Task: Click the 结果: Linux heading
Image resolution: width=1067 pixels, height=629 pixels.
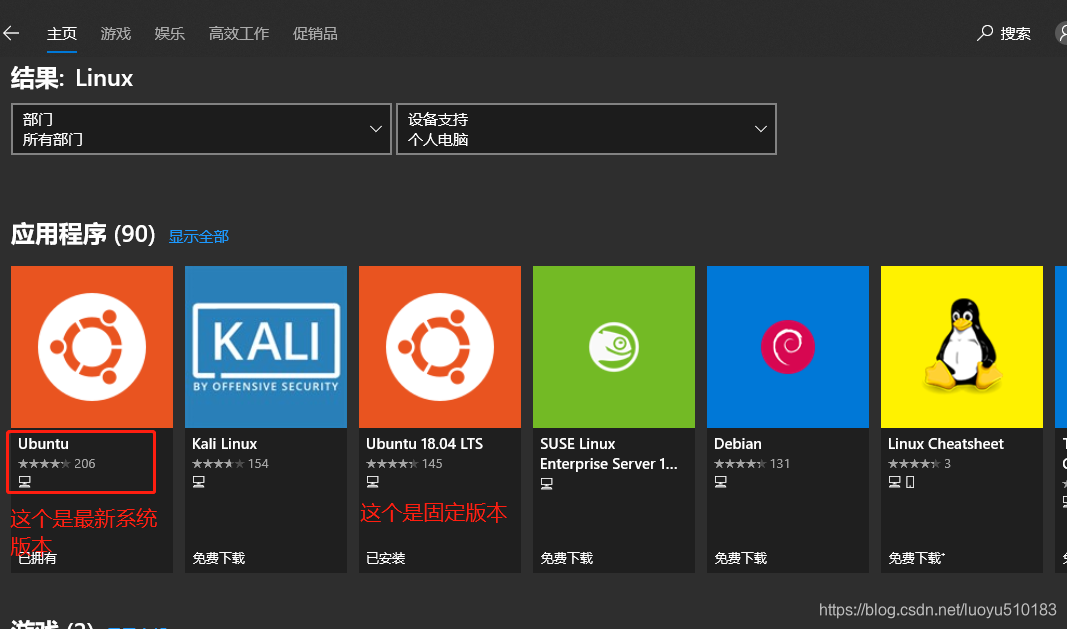Action: point(71,78)
